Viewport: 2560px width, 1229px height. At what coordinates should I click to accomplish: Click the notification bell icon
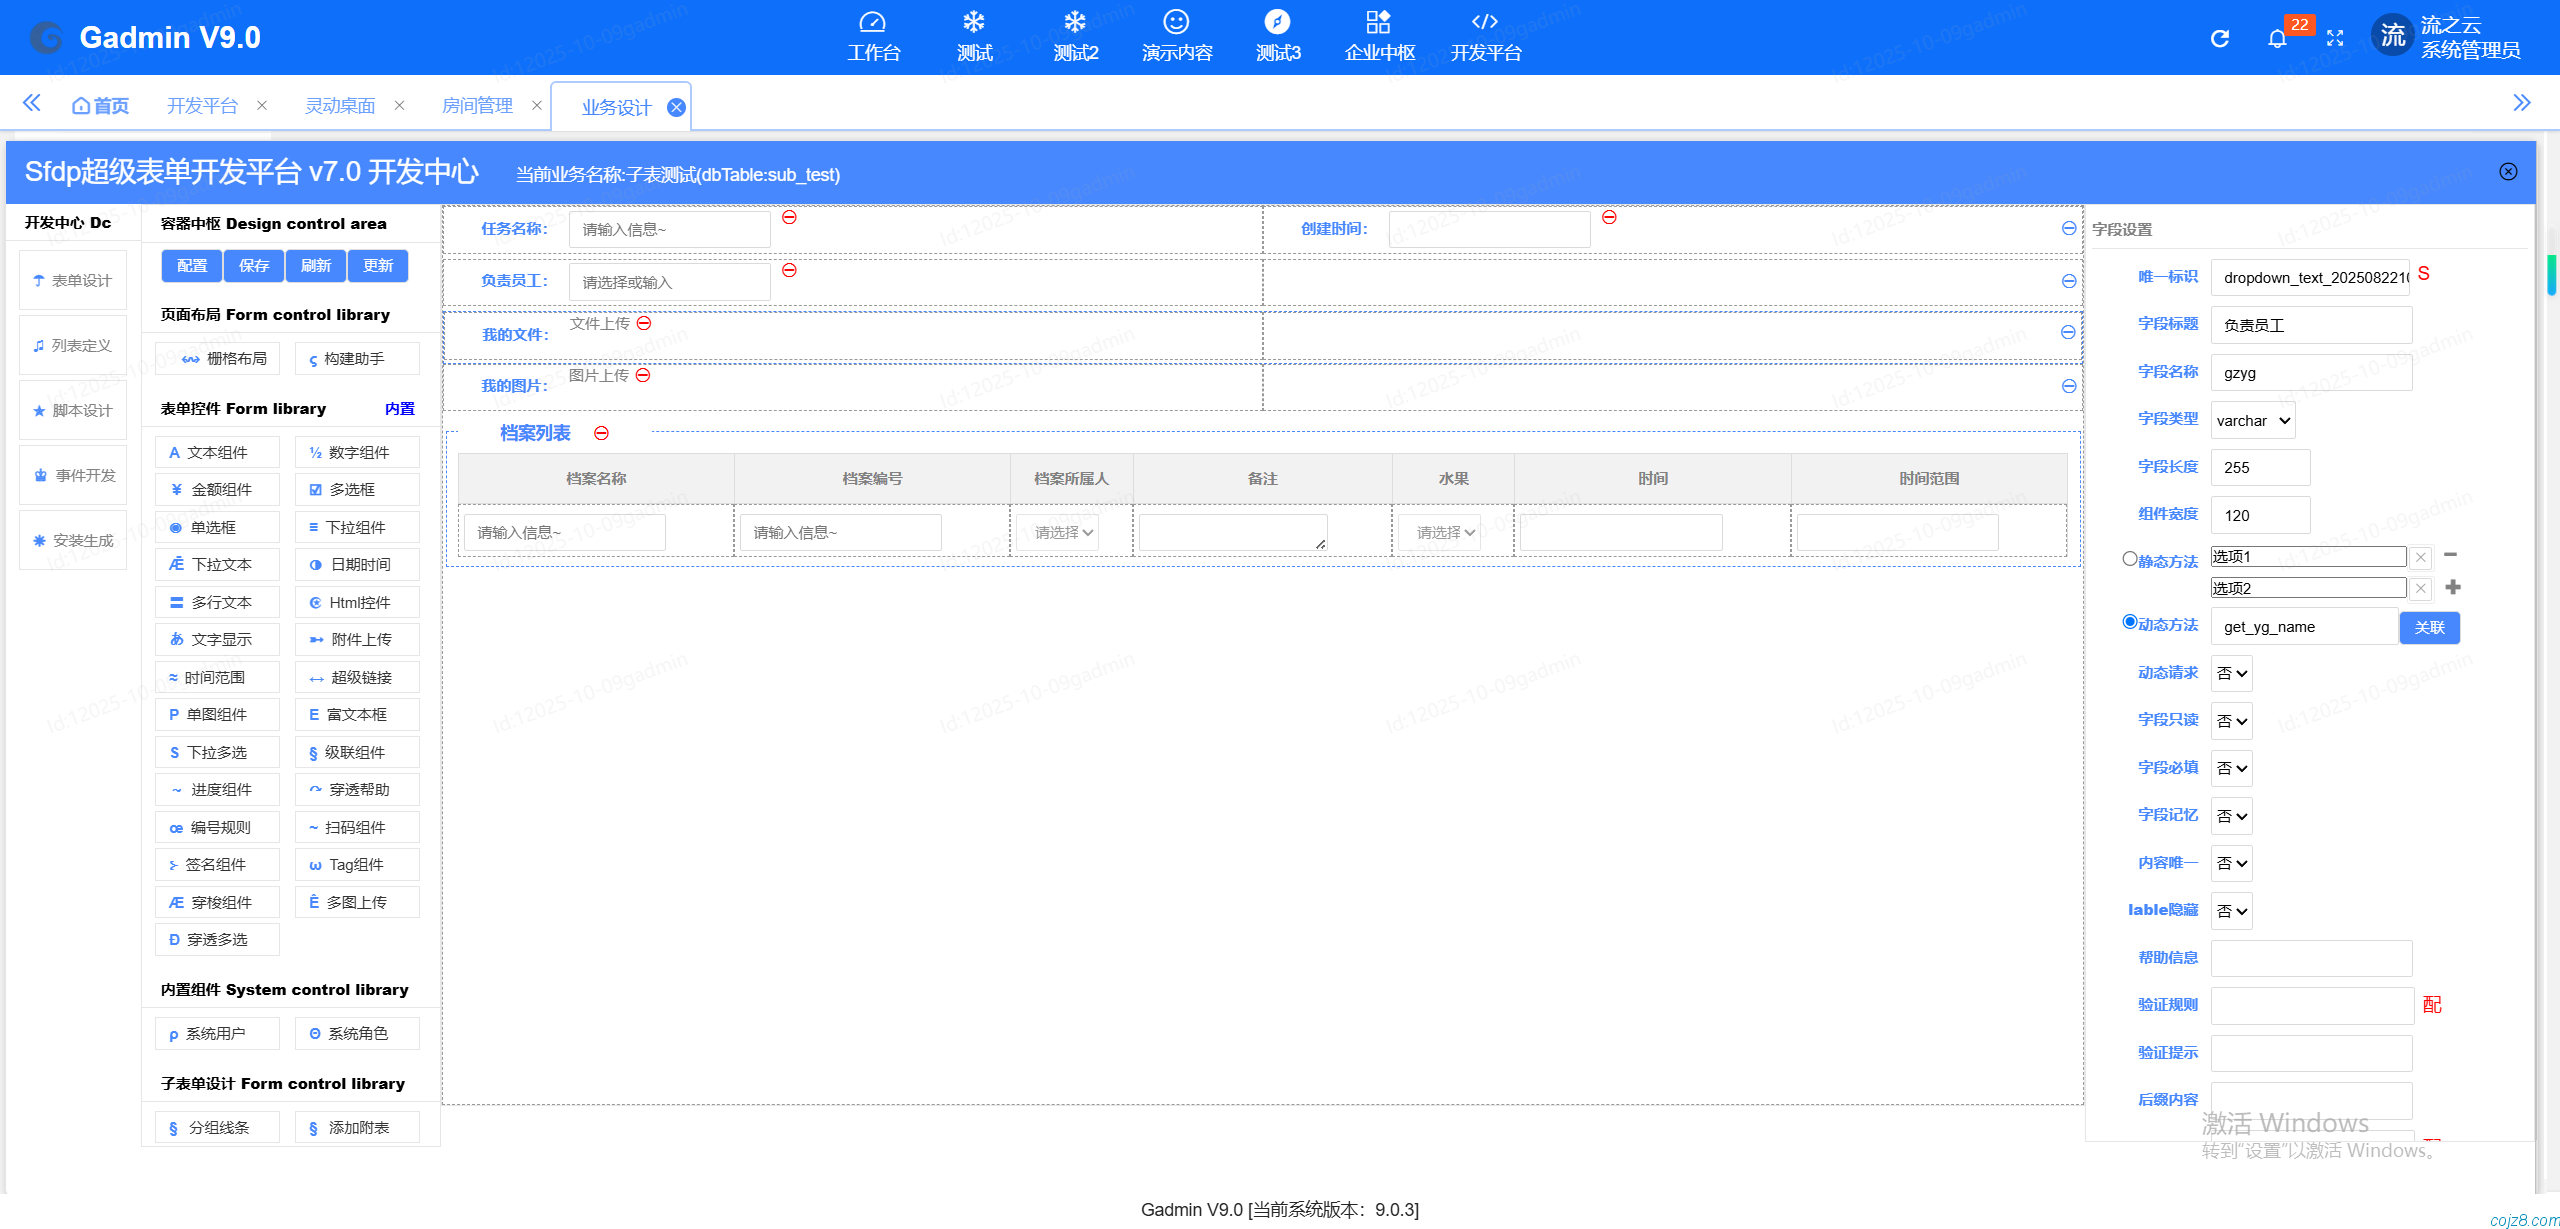pos(2277,39)
